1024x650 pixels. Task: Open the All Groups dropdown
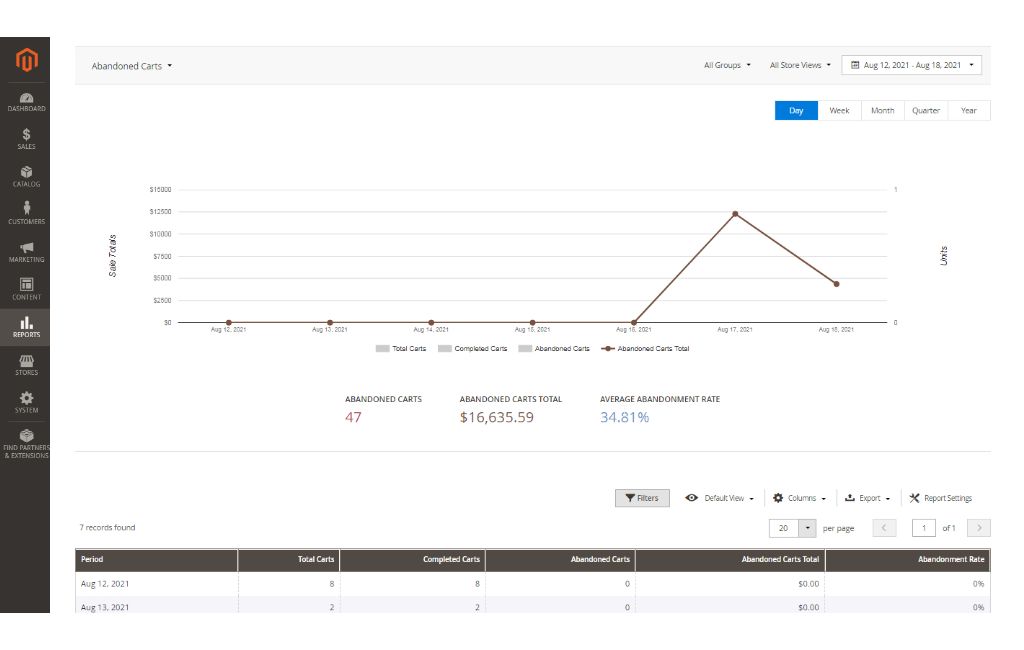727,65
